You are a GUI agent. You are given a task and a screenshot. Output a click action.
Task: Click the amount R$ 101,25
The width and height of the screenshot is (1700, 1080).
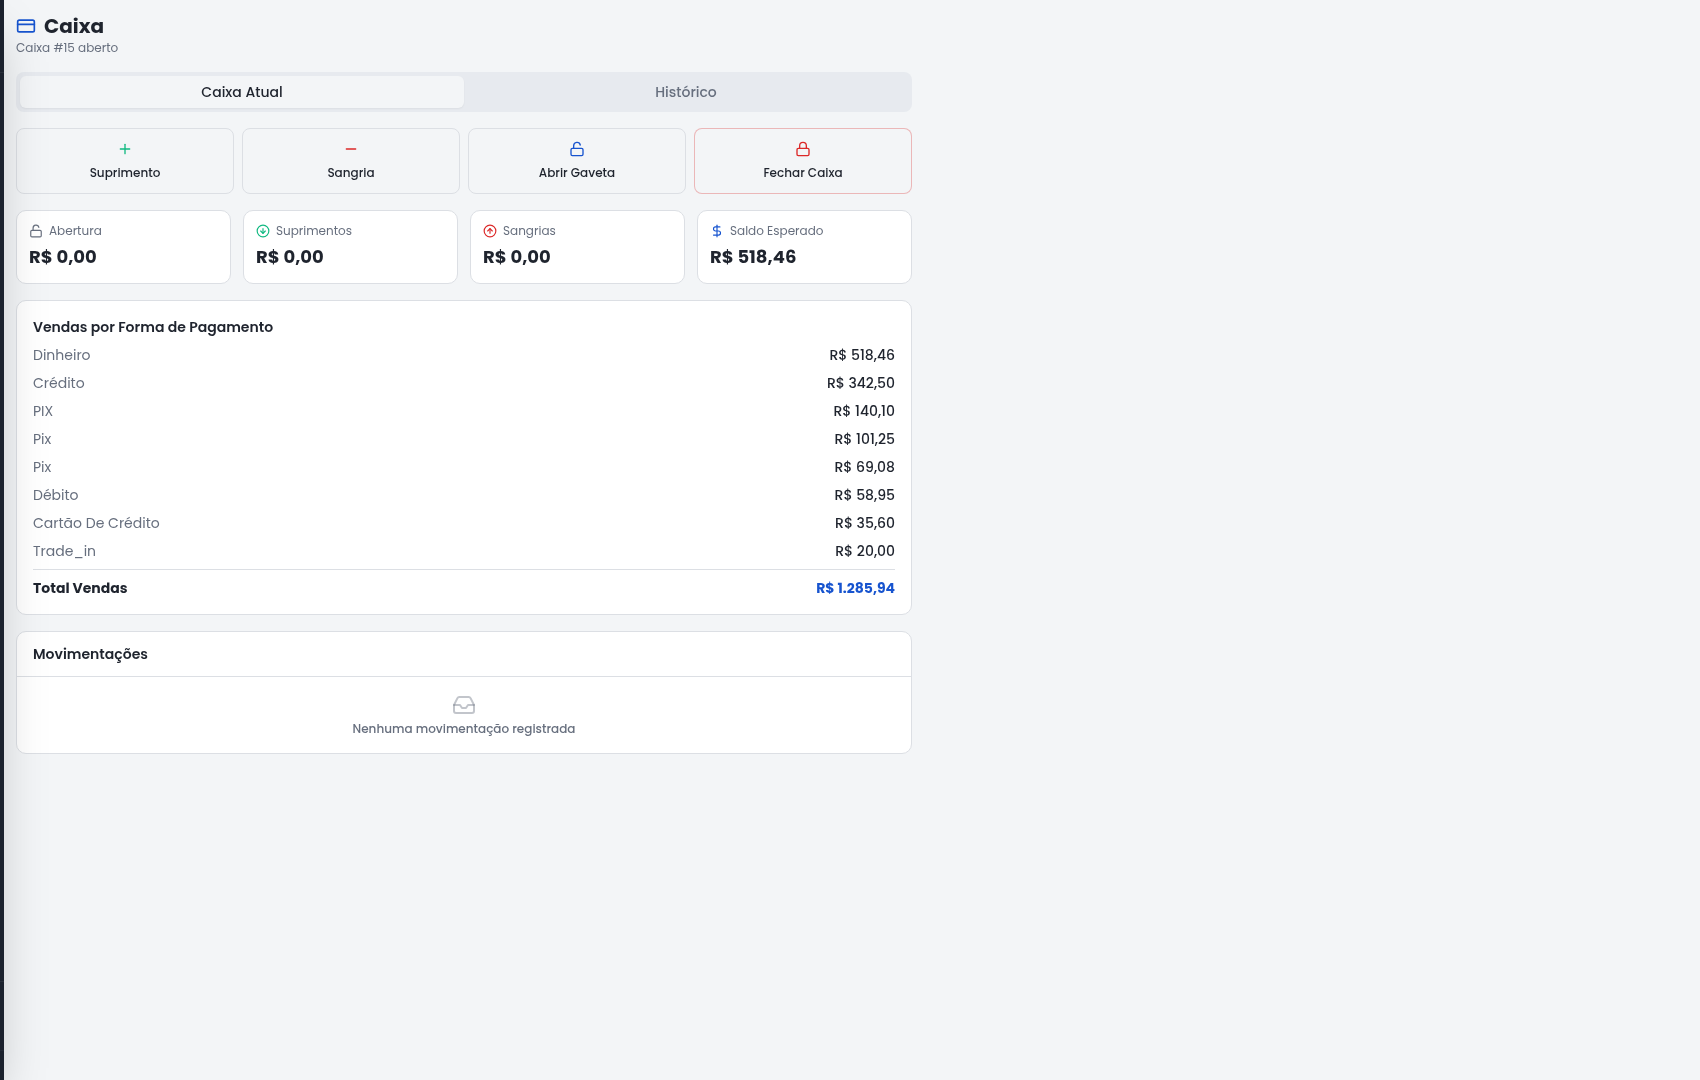865,439
